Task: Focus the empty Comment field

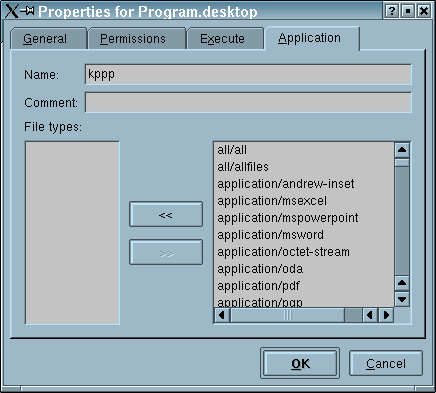Action: tap(248, 102)
